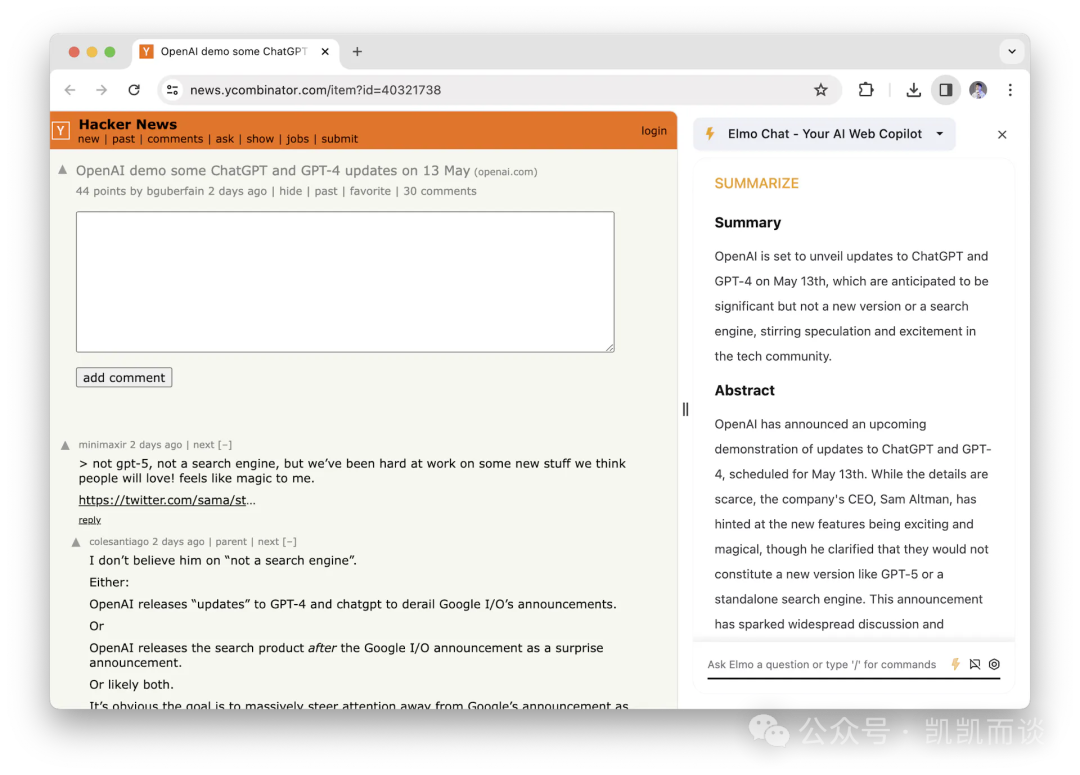Open the '30 comments' link
Screen dimensions: 1080x775
439,192
